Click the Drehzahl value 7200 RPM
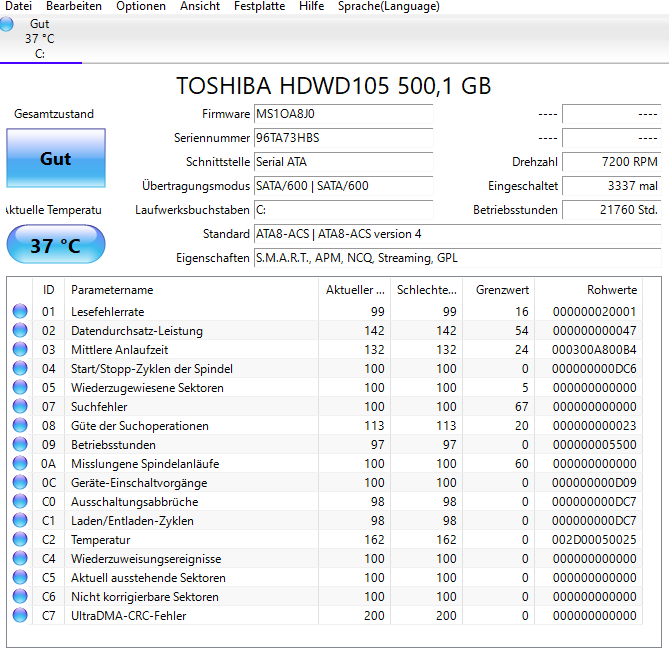 point(611,162)
